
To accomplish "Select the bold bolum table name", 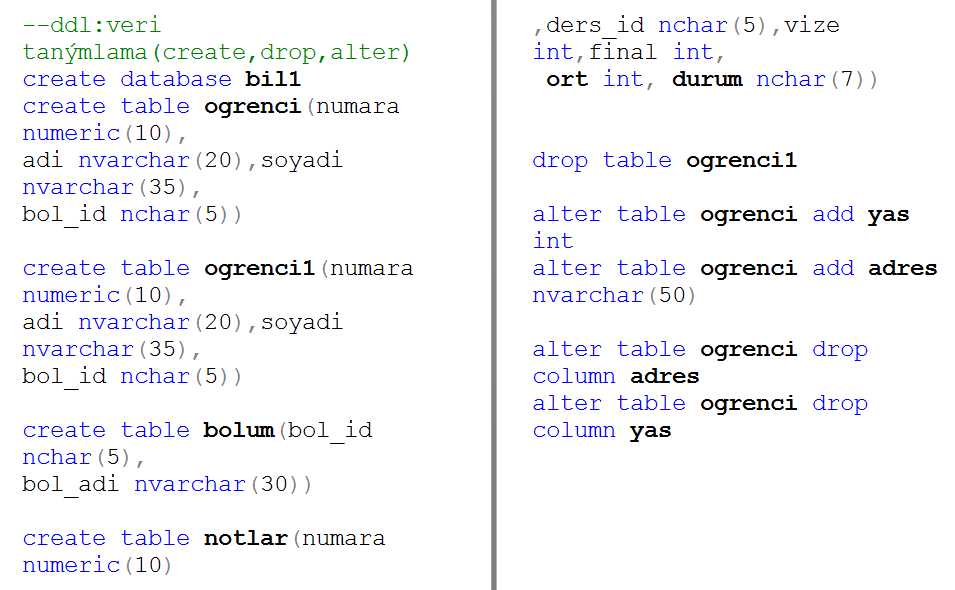I will tap(238, 430).
